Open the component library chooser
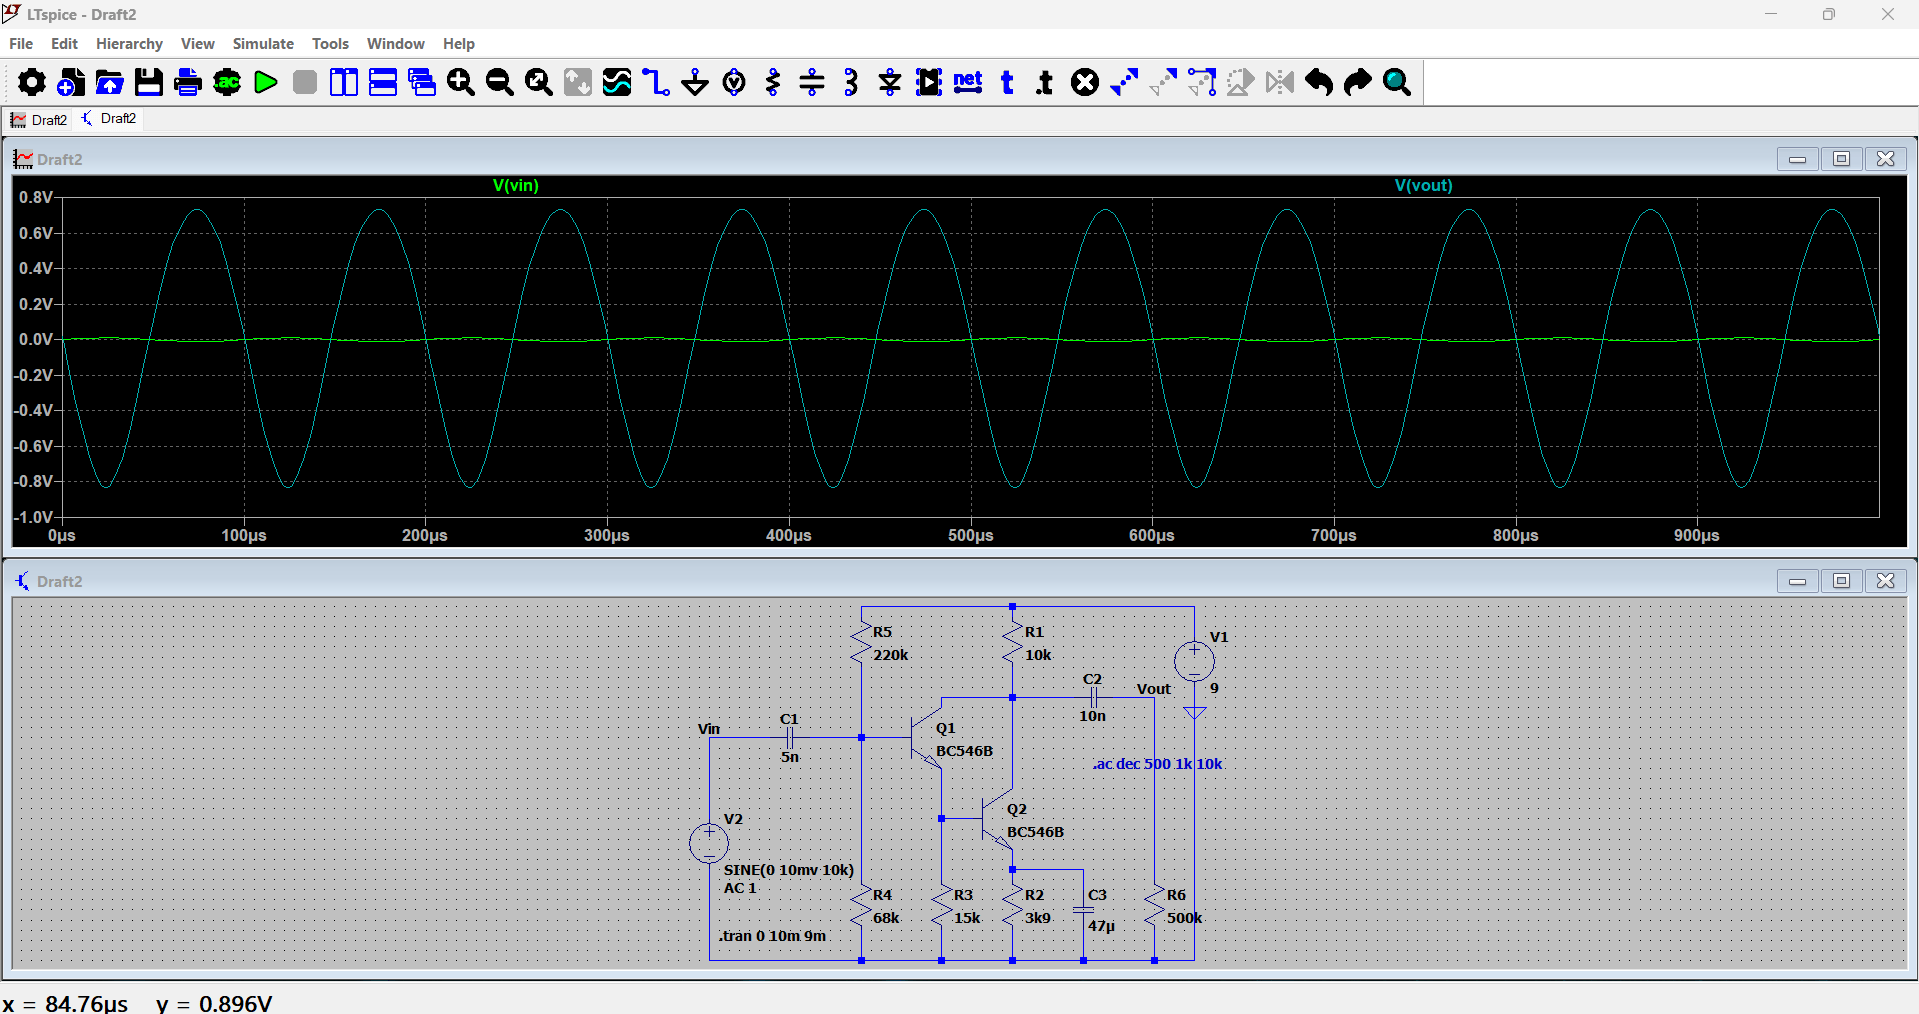The height and width of the screenshot is (1014, 1919). pyautogui.click(x=929, y=82)
